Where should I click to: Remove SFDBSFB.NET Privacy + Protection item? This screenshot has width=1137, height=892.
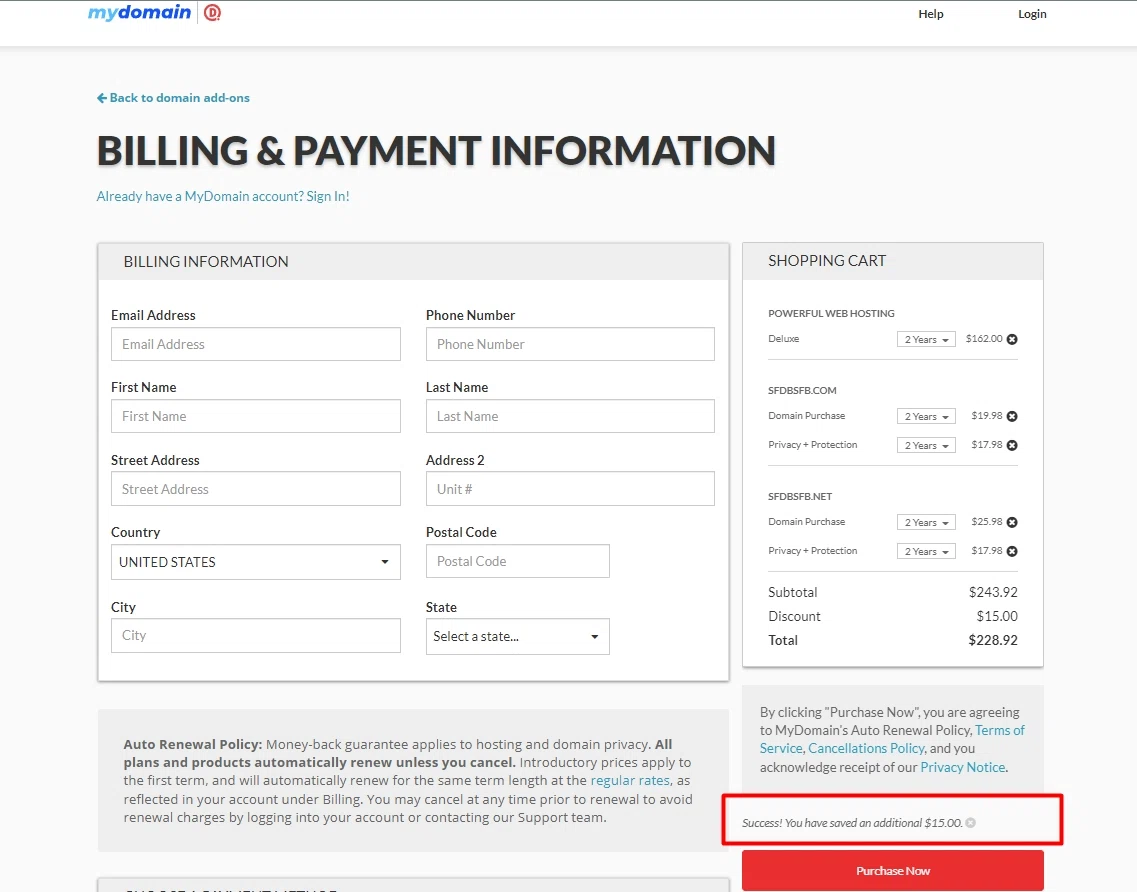[x=1012, y=551]
